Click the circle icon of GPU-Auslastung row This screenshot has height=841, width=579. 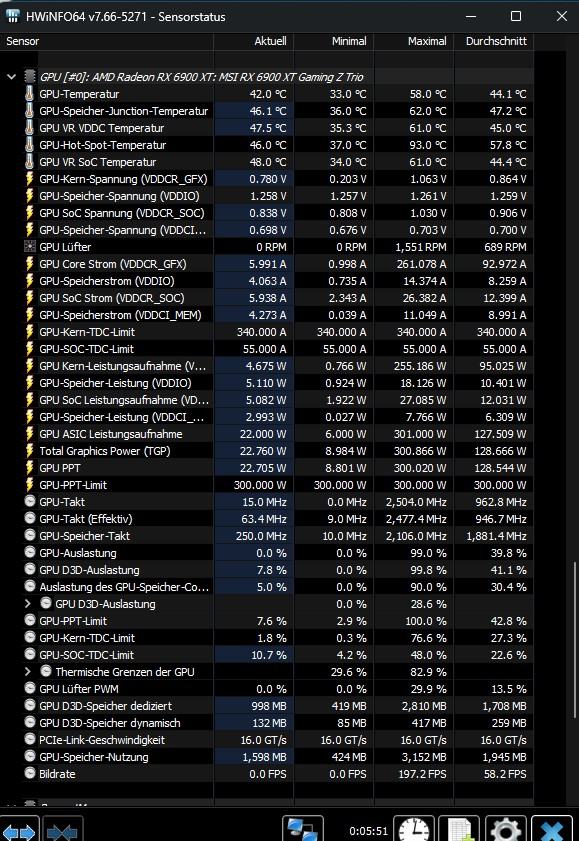click(30, 552)
